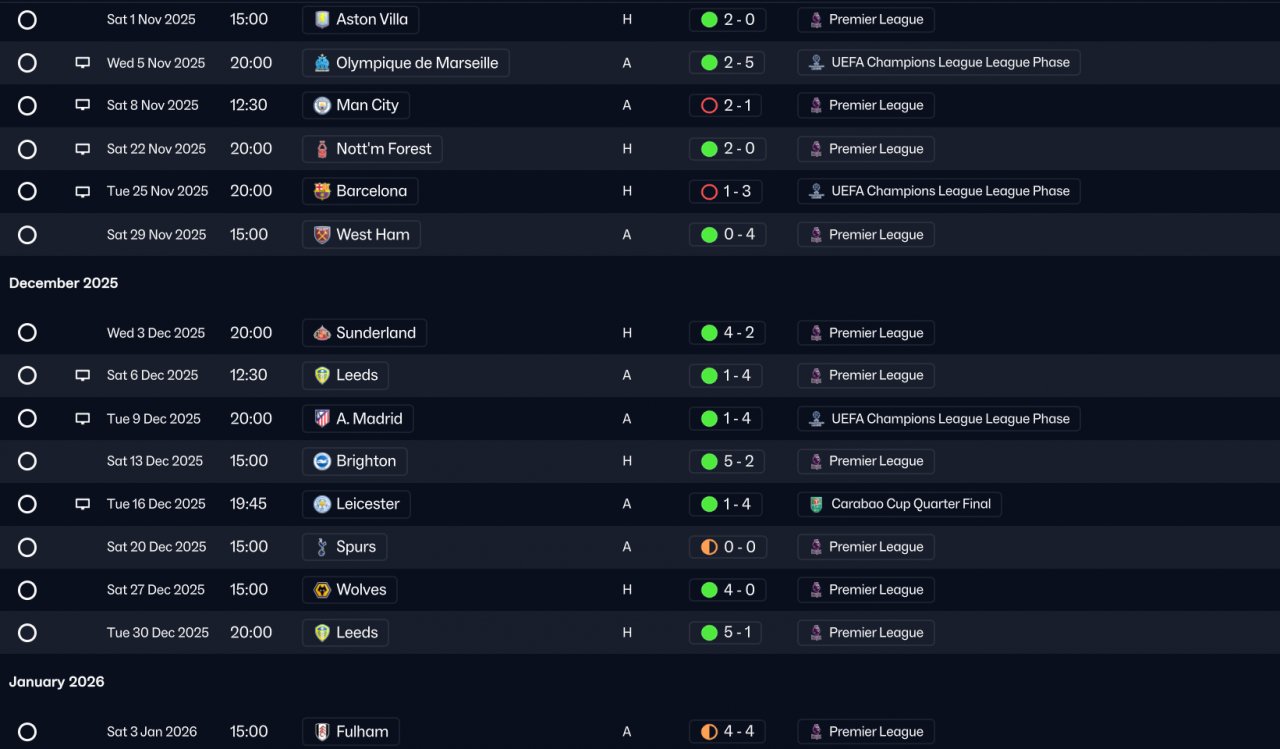Click the TV broadcast icon for the Marseille match

coord(83,63)
